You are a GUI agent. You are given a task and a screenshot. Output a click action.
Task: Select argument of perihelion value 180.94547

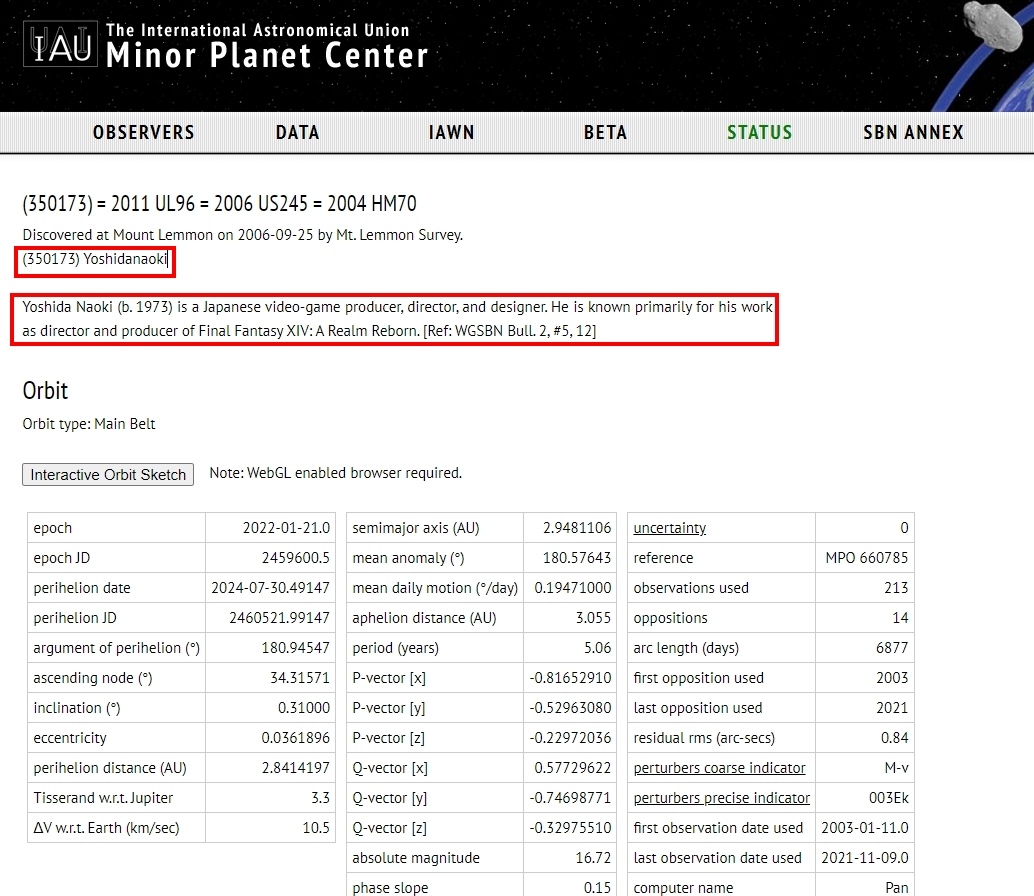point(295,648)
